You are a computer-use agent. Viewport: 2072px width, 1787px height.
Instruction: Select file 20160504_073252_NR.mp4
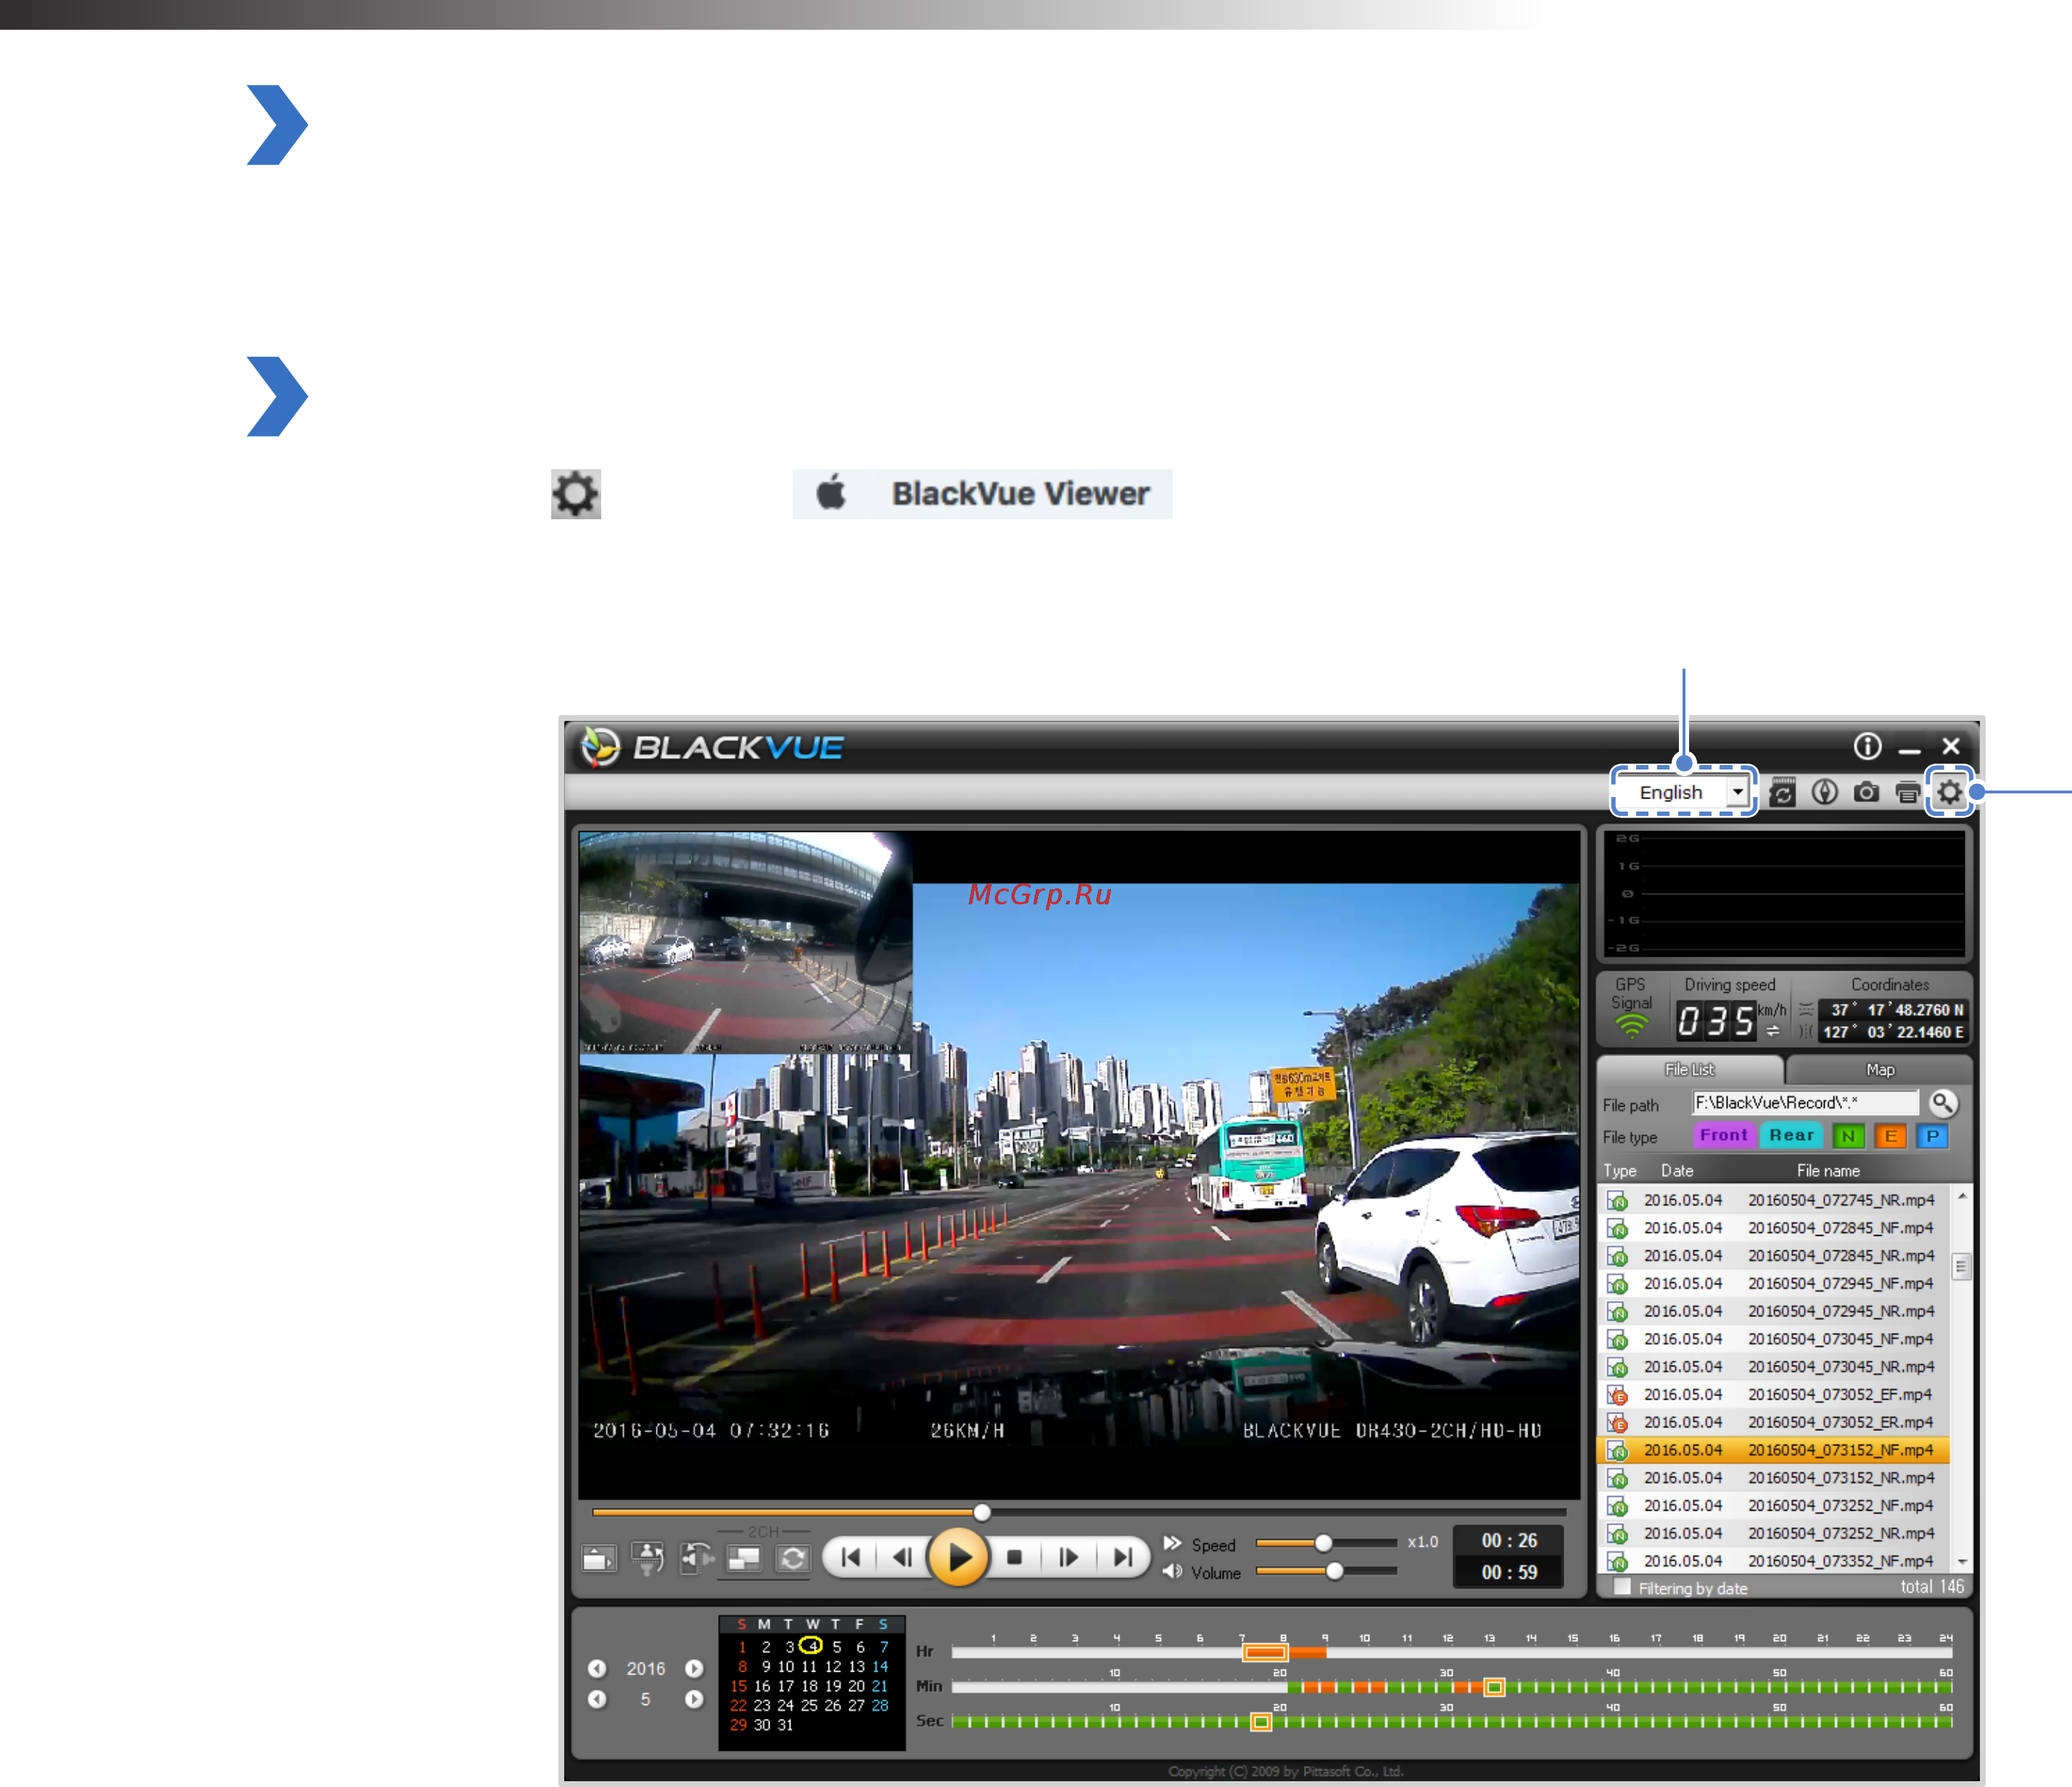(1775, 1533)
